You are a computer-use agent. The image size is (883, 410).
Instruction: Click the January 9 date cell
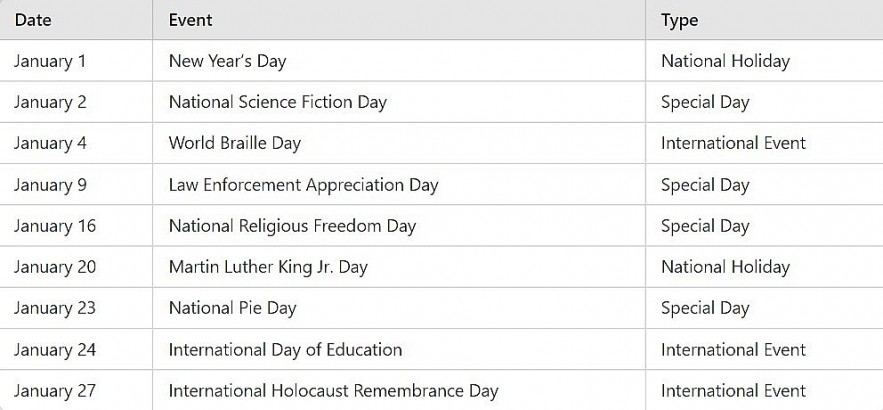click(x=50, y=185)
